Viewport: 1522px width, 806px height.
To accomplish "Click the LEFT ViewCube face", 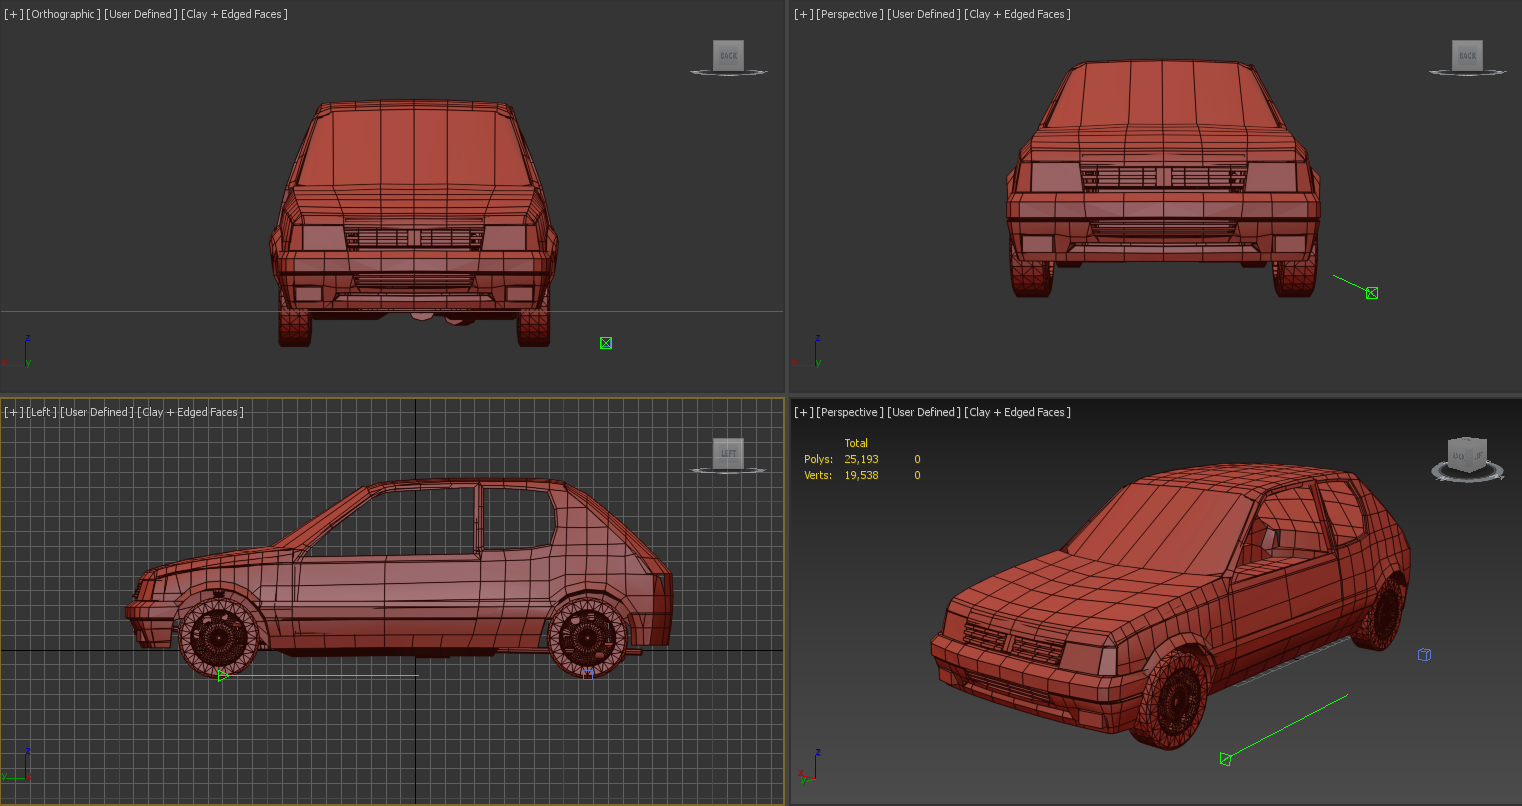I will (x=728, y=454).
